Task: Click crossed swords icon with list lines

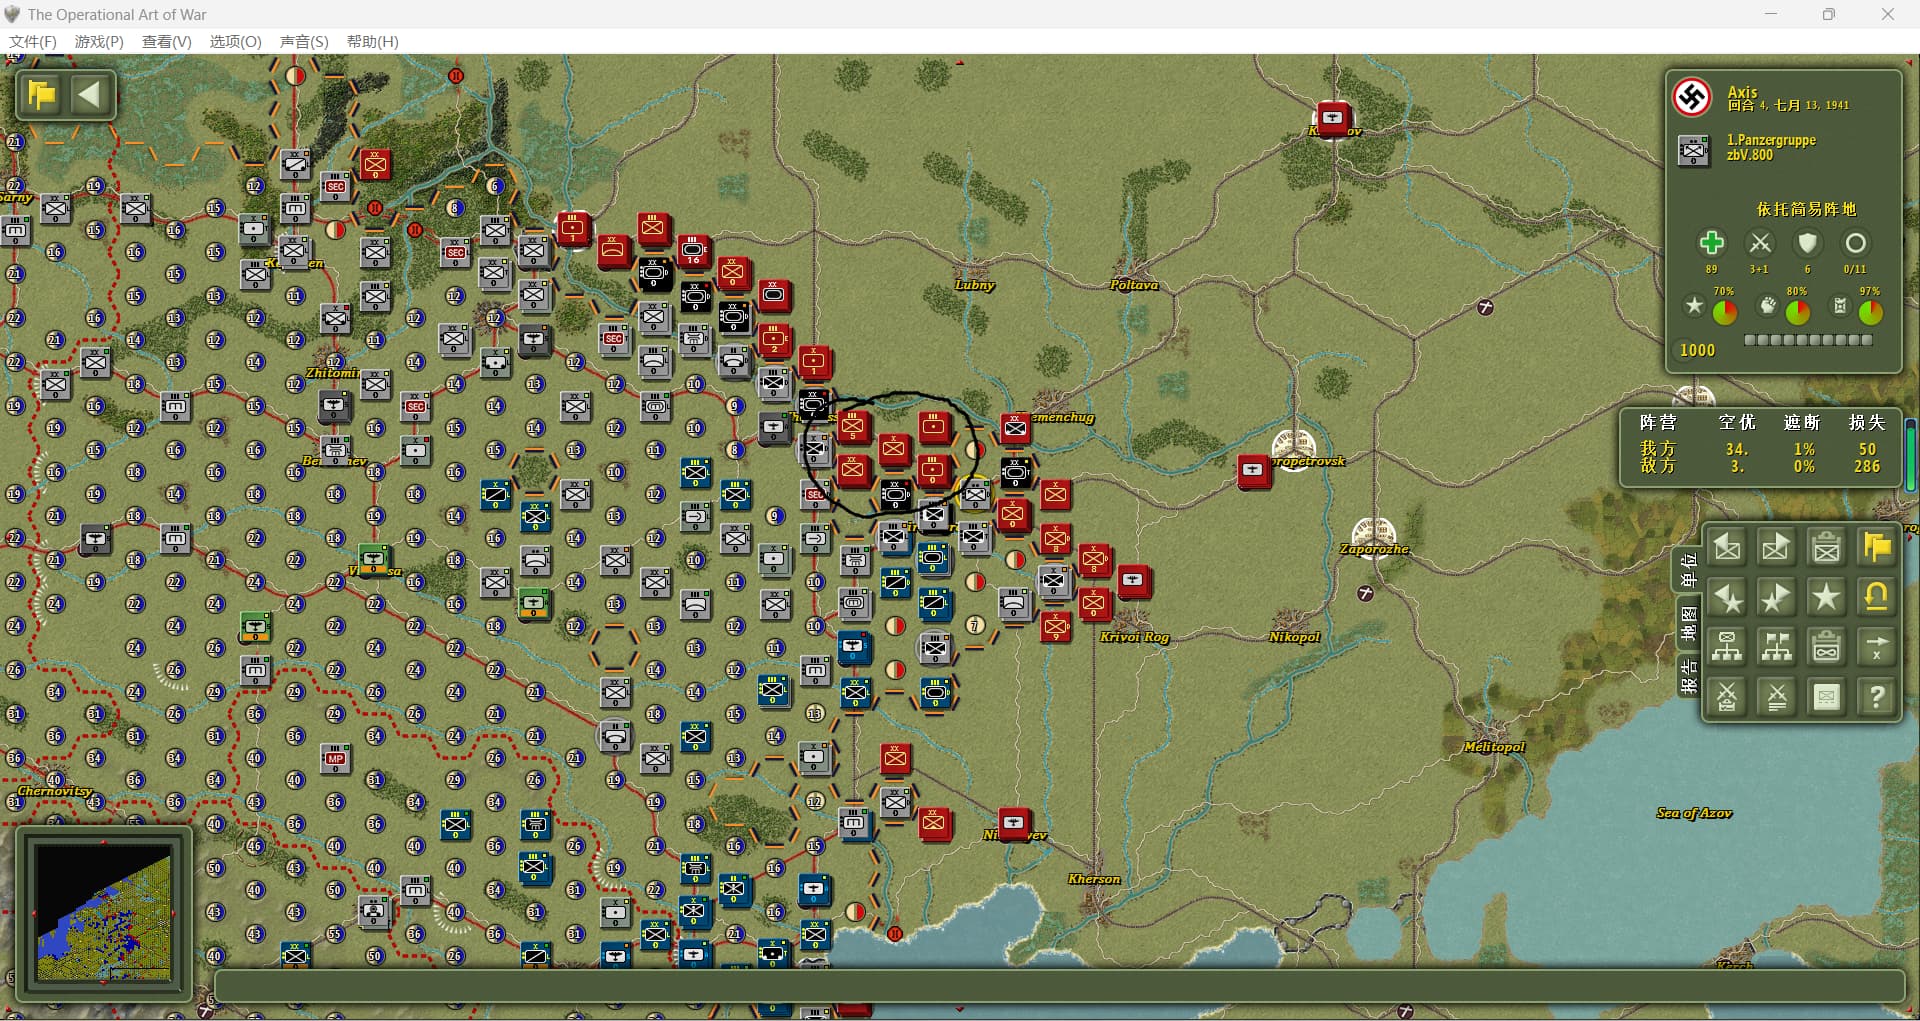Action: click(x=1777, y=697)
